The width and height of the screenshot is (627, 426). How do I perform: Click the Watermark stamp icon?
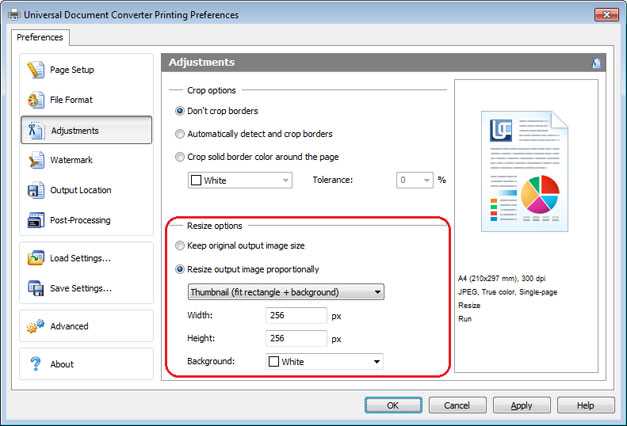tap(36, 160)
